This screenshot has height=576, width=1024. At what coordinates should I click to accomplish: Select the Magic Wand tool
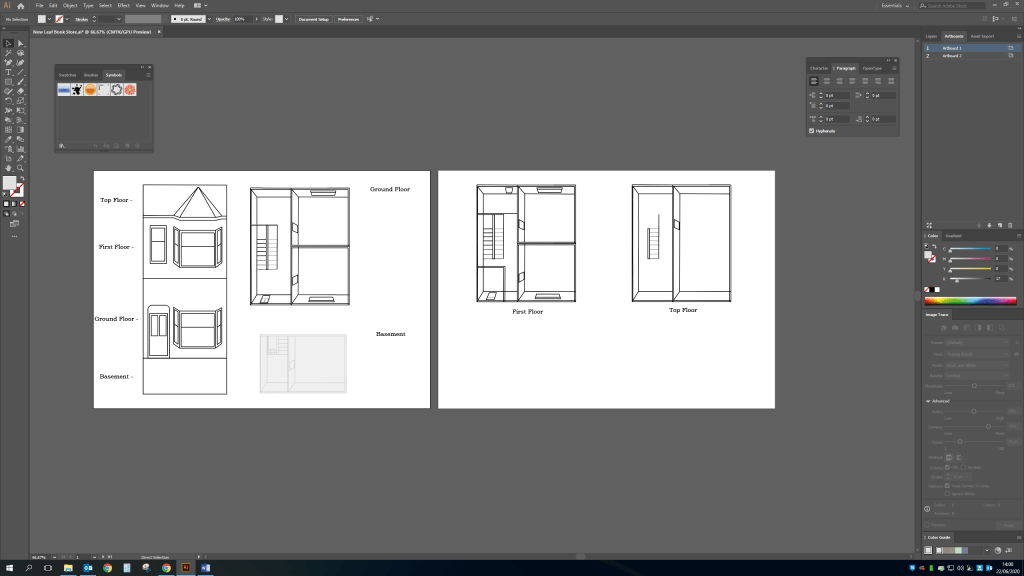(8, 53)
